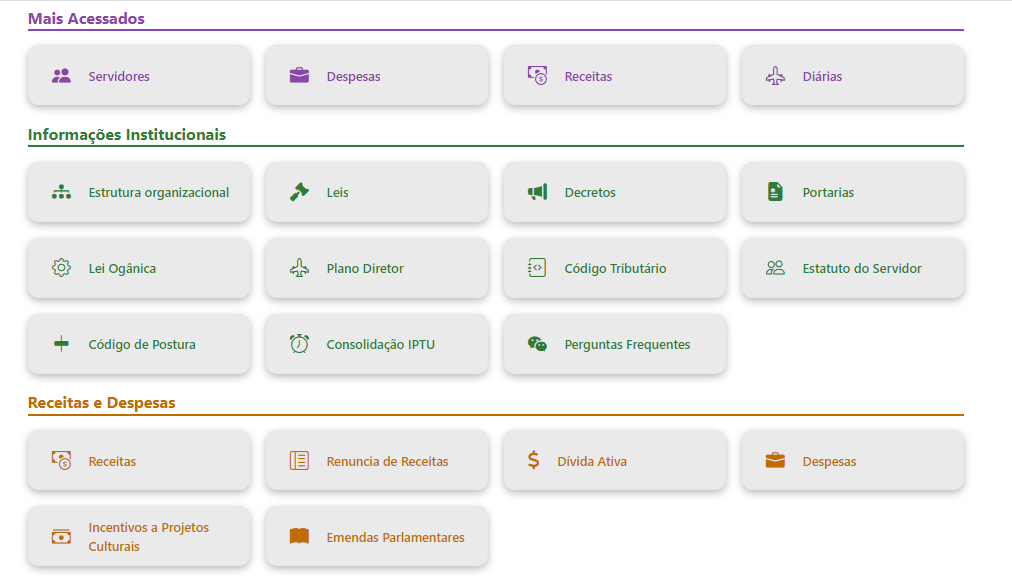Open the purple Receitas card under Mais Acessados
Viewport: 1012px width, 586px height.
point(614,76)
